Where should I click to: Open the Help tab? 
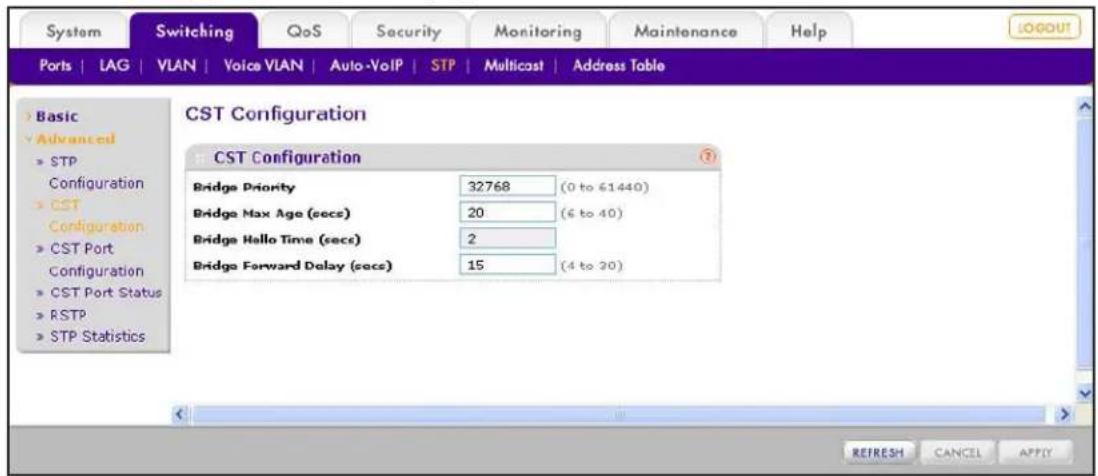click(809, 32)
